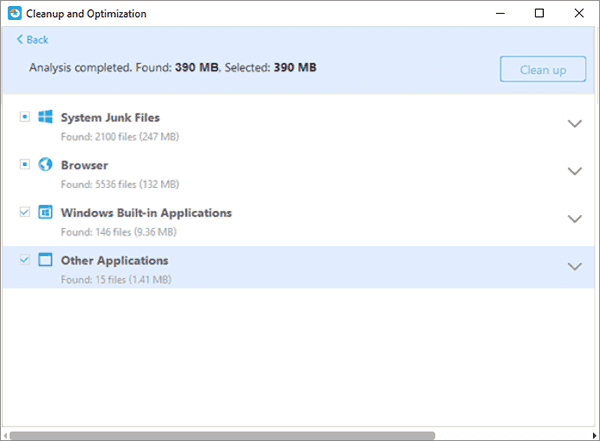Viewport: 600px width, 441px height.
Task: Uncheck the Windows Built-in Applications checkbox
Action: pyautogui.click(x=24, y=213)
